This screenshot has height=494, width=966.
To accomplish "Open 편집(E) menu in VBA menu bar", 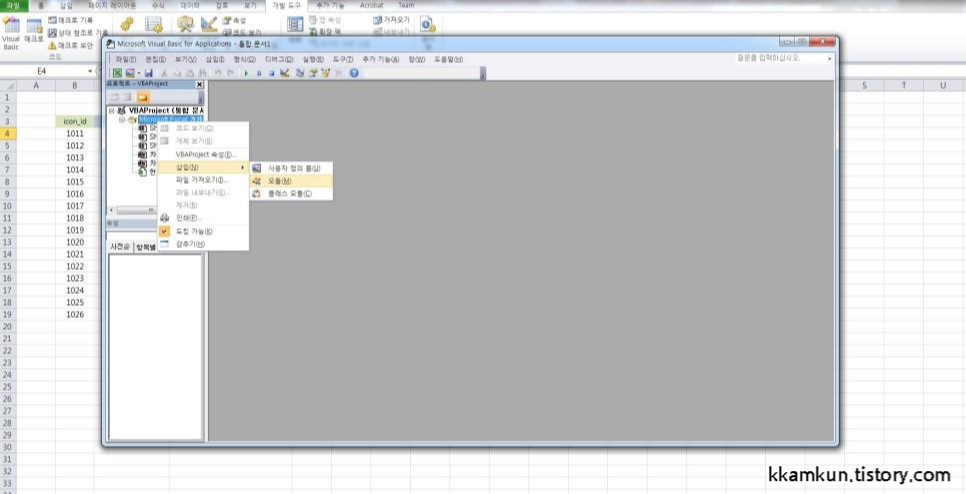I will (x=155, y=60).
